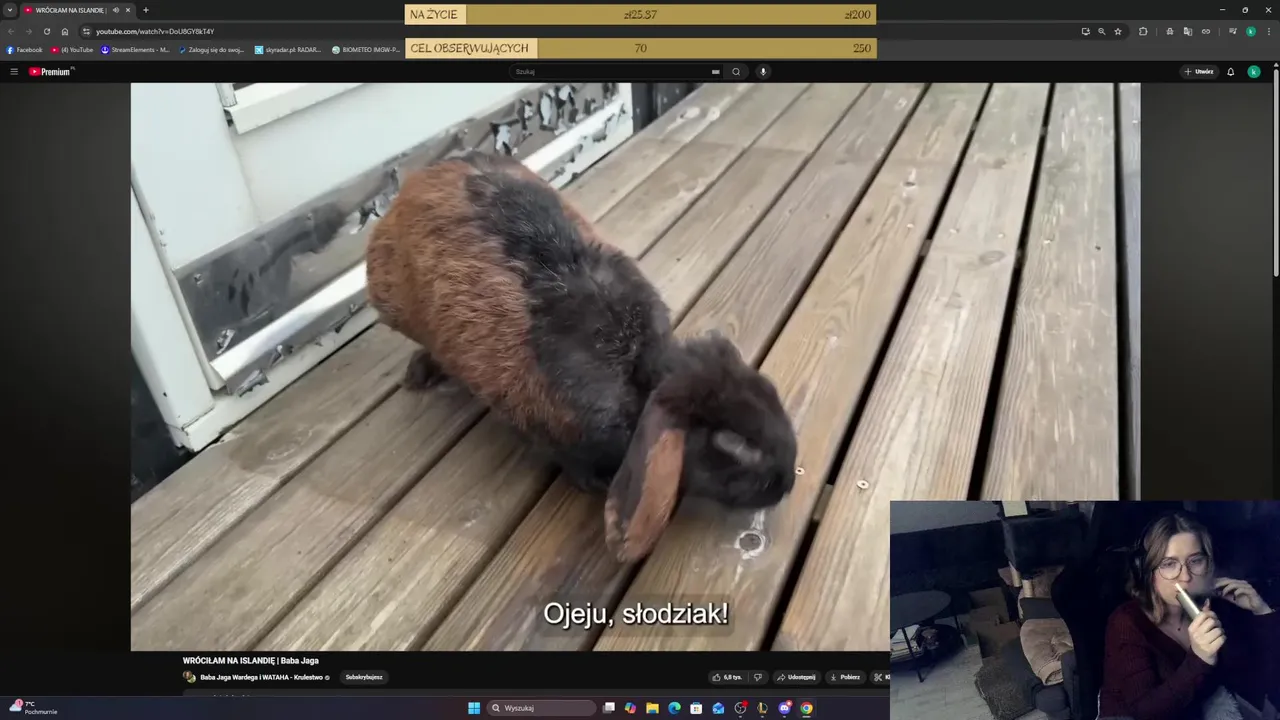Image resolution: width=1280 pixels, height=720 pixels.
Task: Launch Microsoft Edge from the taskbar
Action: tap(674, 708)
